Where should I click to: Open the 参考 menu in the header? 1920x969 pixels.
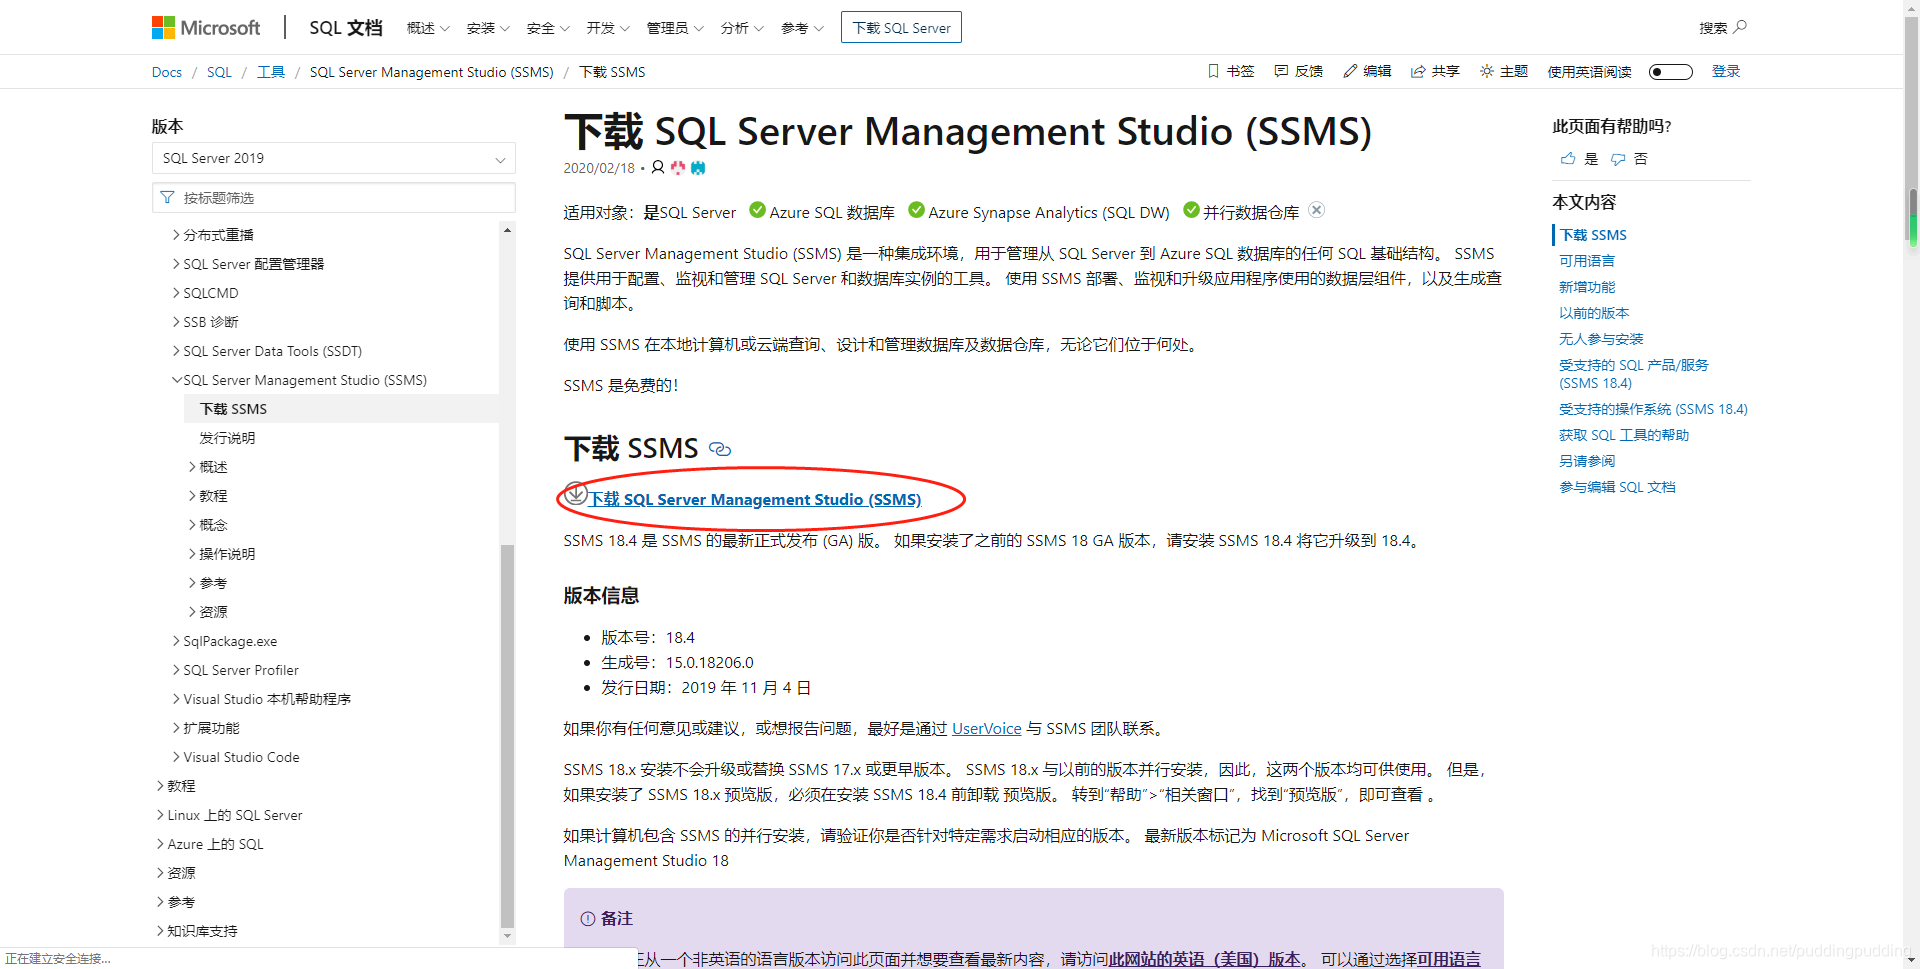[x=802, y=28]
